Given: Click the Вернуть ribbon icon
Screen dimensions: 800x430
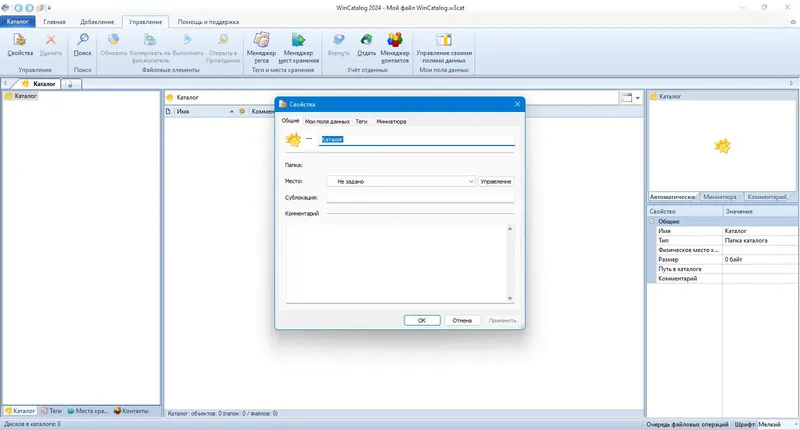Looking at the screenshot, I should click(338, 40).
